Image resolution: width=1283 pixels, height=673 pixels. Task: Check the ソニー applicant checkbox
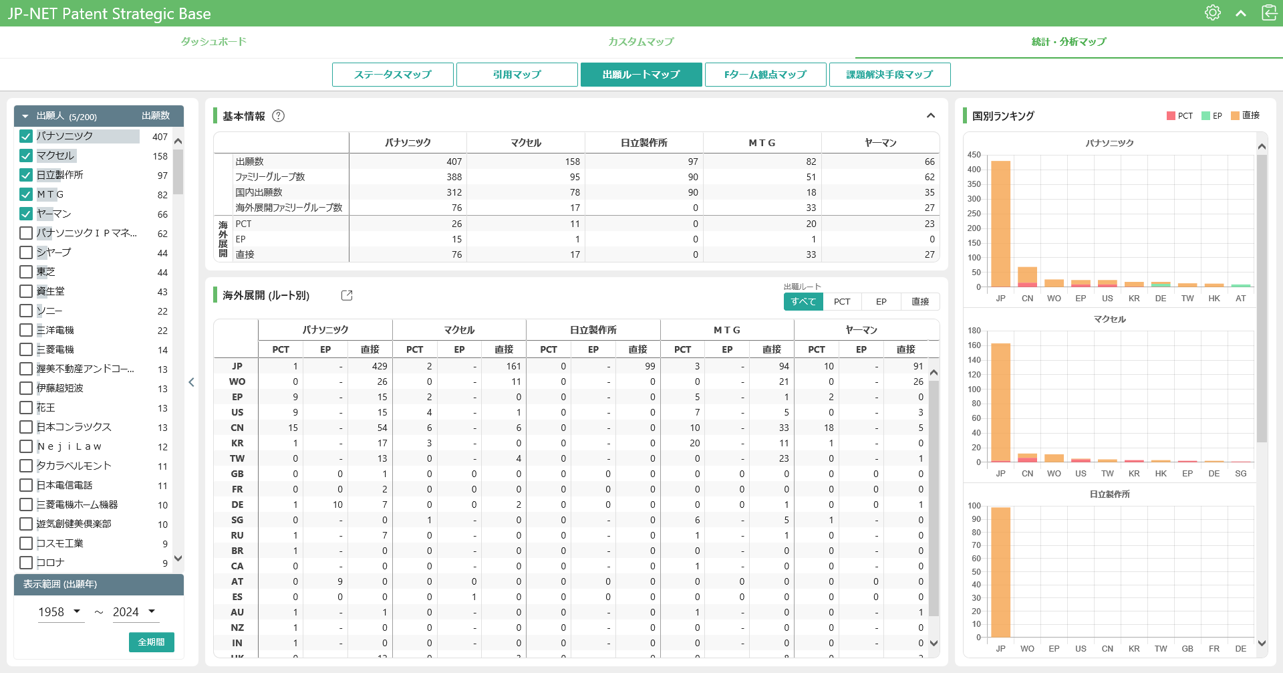26,311
